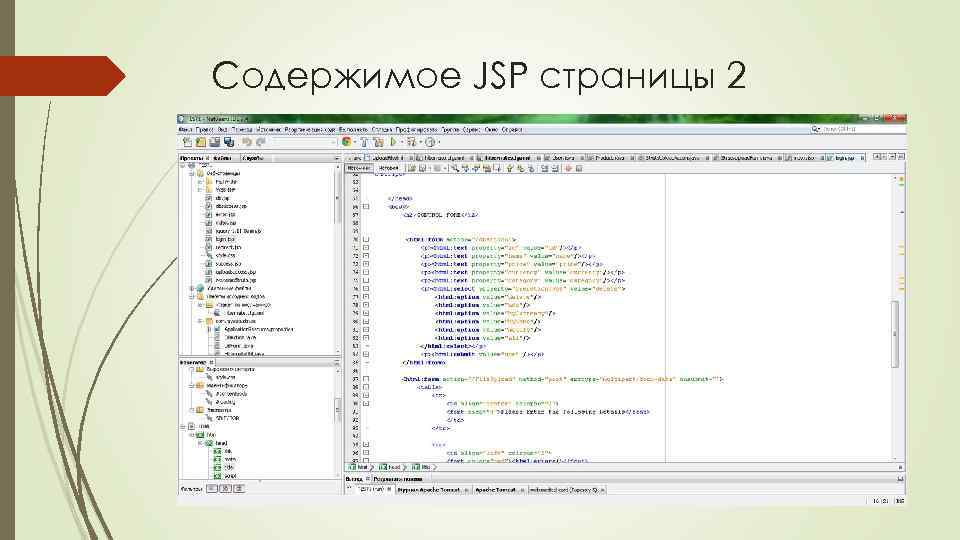Open the Debug Project dropdown arrow

pyautogui.click(x=420, y=142)
